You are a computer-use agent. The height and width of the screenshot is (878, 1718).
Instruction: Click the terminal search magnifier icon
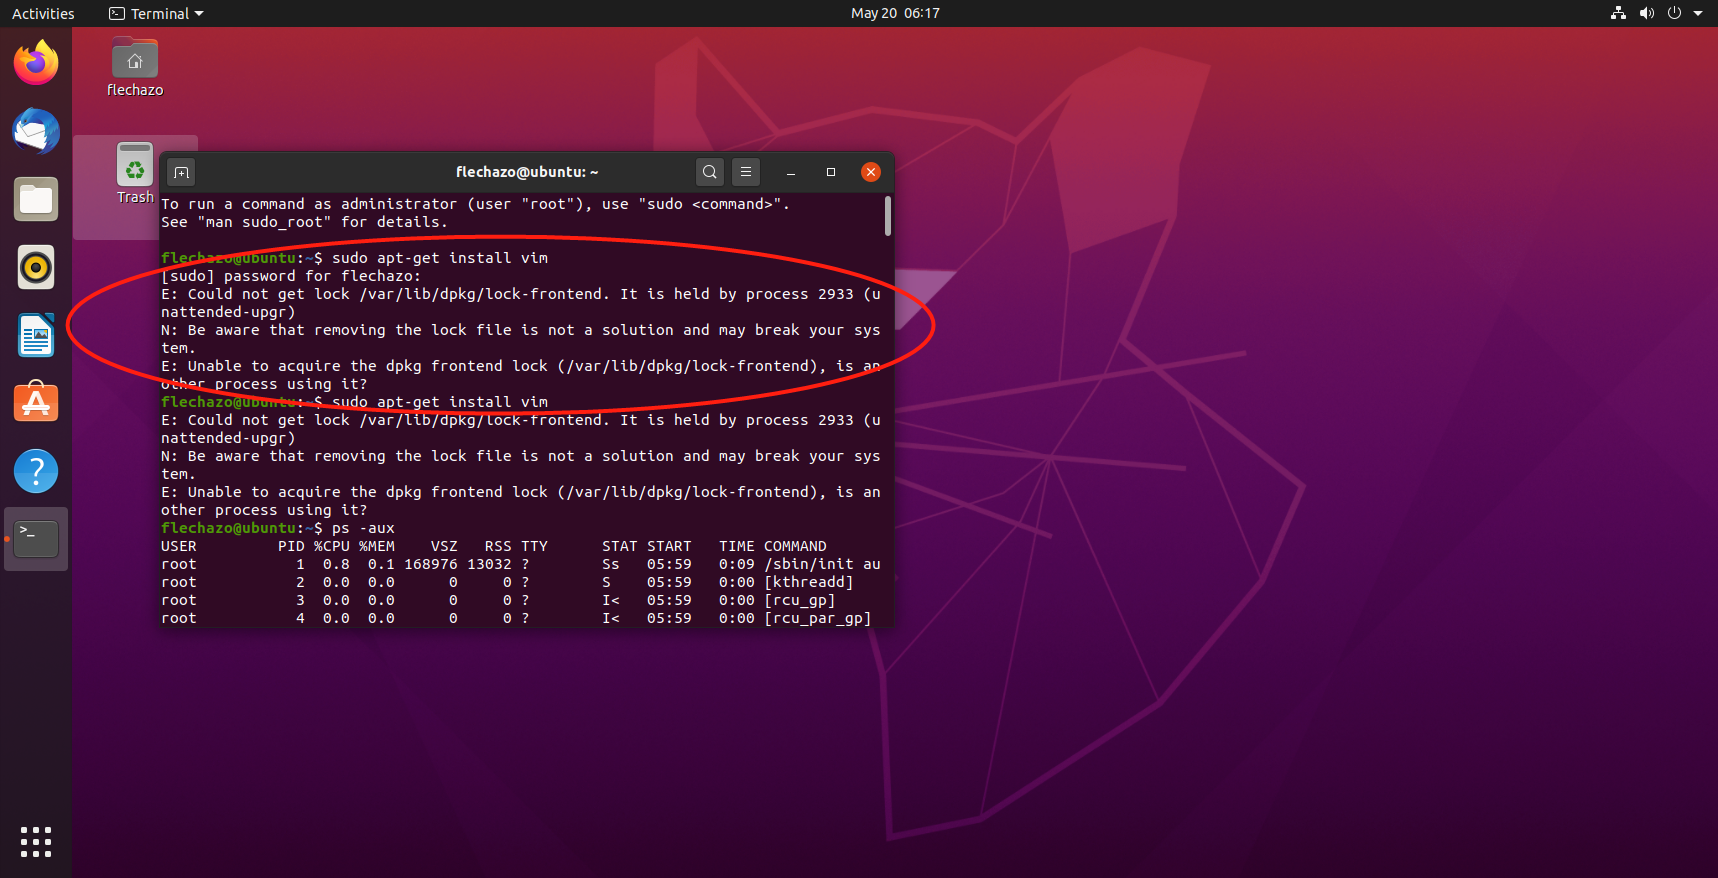coord(709,172)
